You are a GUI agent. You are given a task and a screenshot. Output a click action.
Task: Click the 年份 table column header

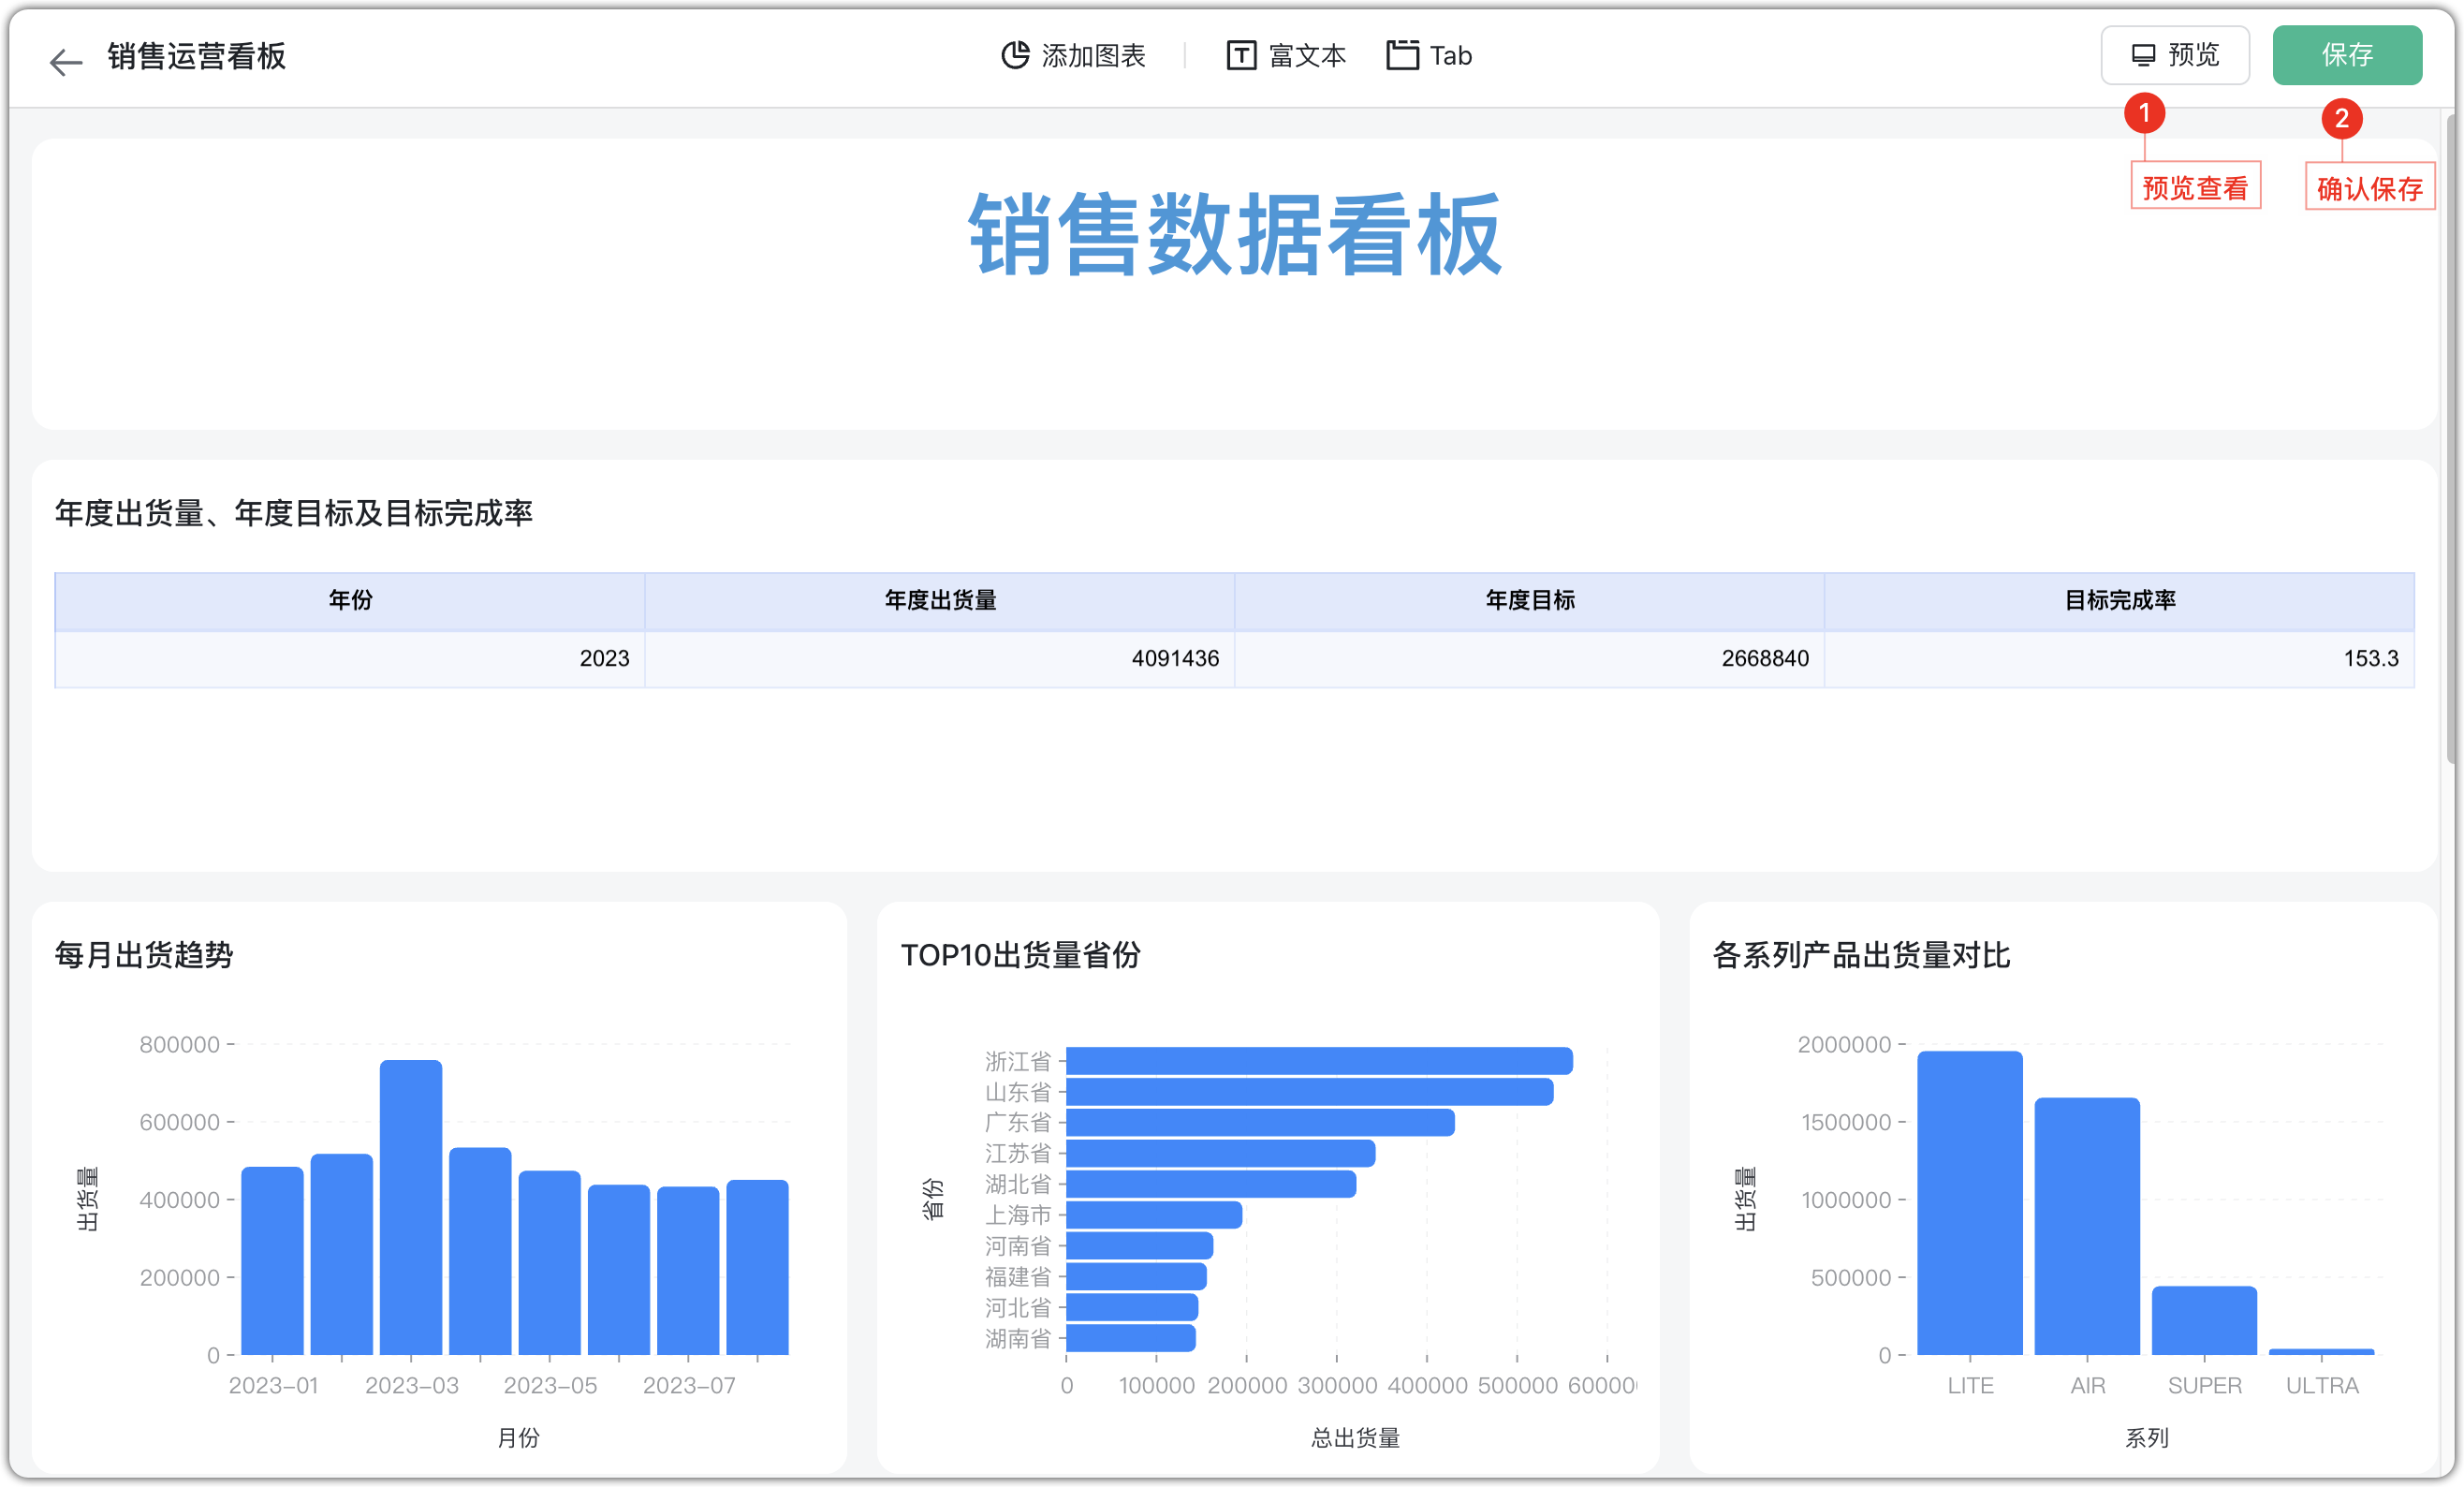pos(350,600)
